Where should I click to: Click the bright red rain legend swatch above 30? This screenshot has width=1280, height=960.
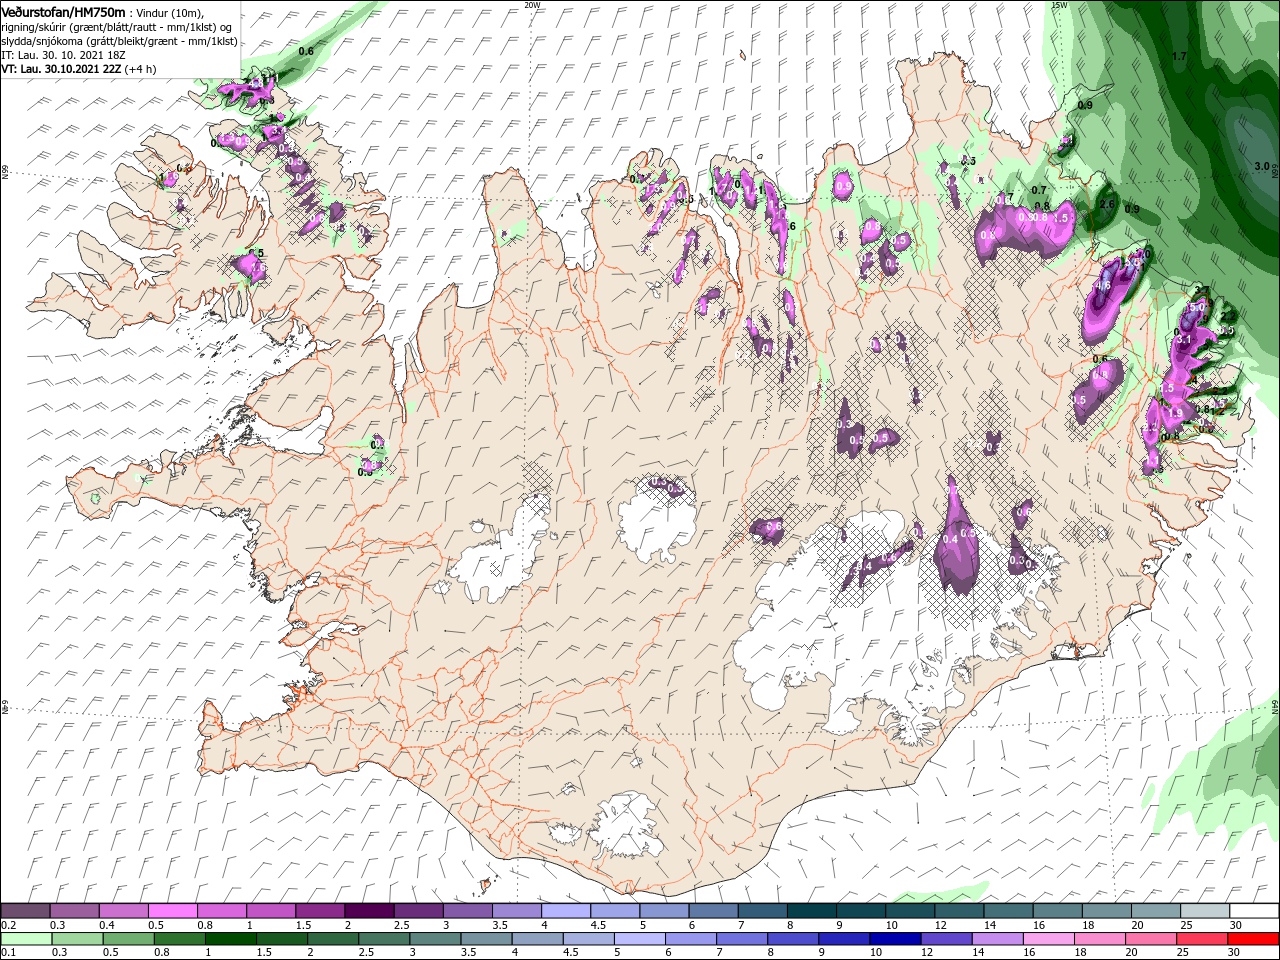(1254, 939)
